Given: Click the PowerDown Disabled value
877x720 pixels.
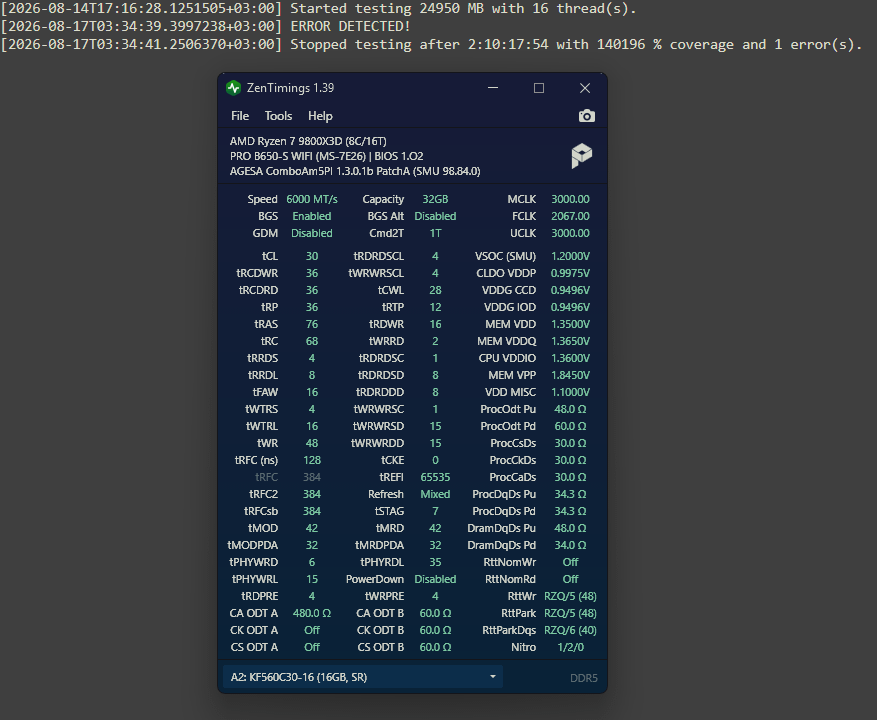Looking at the screenshot, I should (x=435, y=580).
